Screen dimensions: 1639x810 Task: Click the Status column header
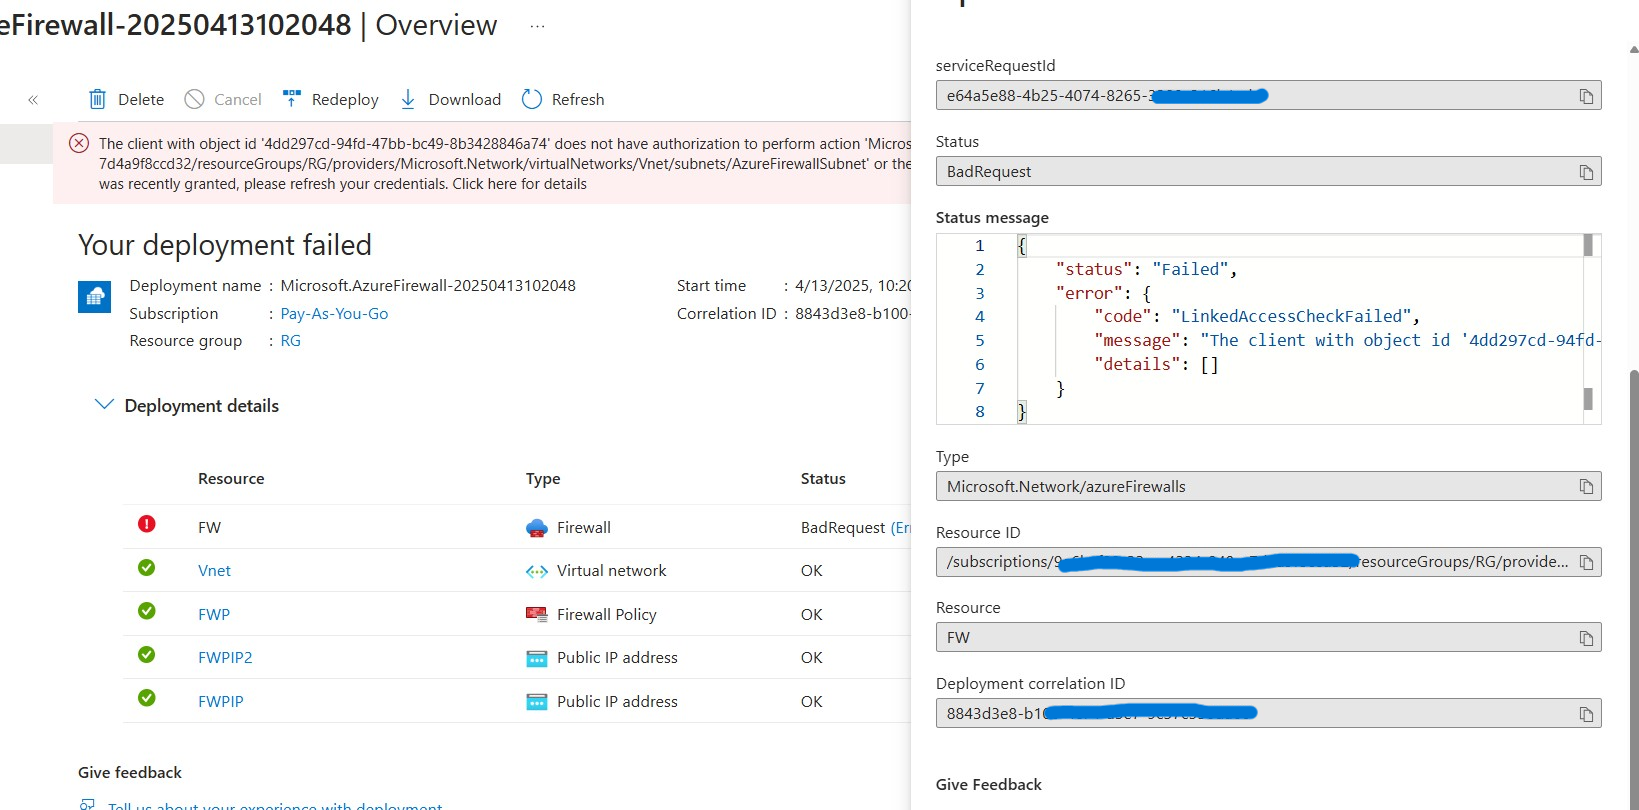(823, 478)
